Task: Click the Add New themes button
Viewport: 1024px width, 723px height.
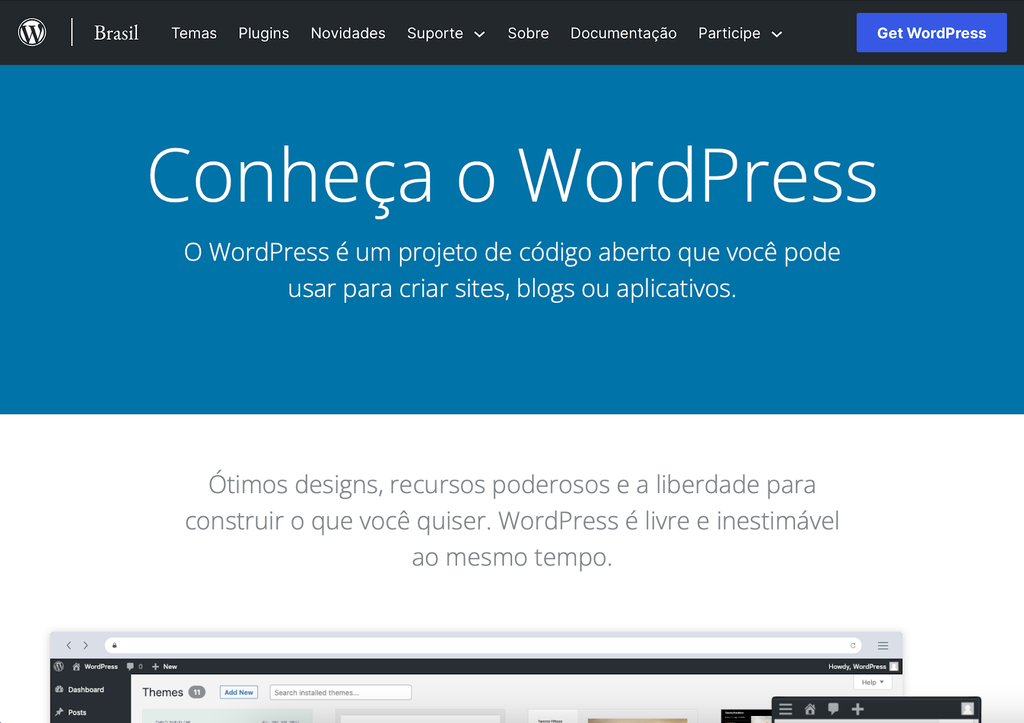Action: pos(238,691)
